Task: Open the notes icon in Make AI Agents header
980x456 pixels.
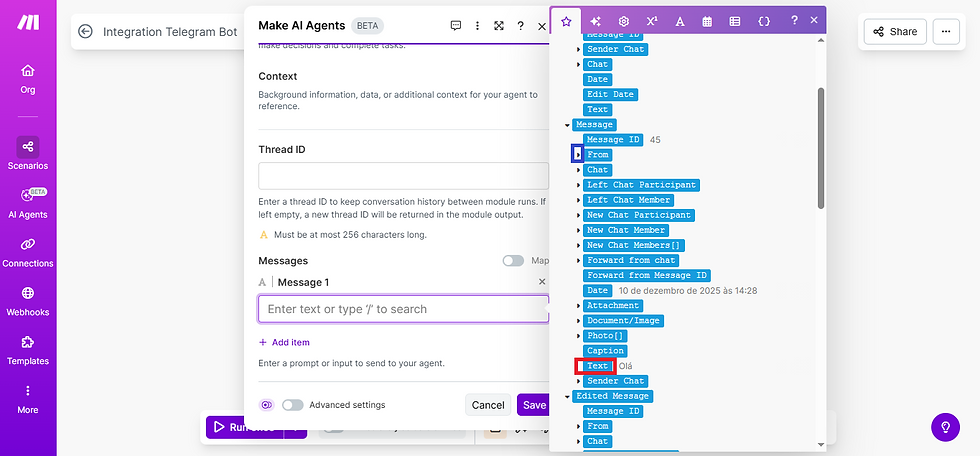Action: [x=456, y=26]
